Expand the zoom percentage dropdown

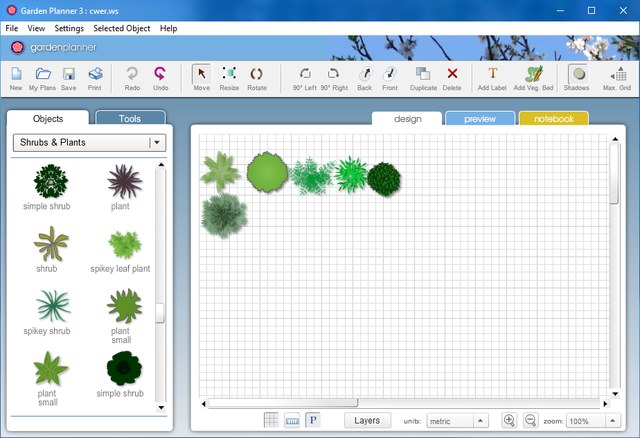click(595, 421)
